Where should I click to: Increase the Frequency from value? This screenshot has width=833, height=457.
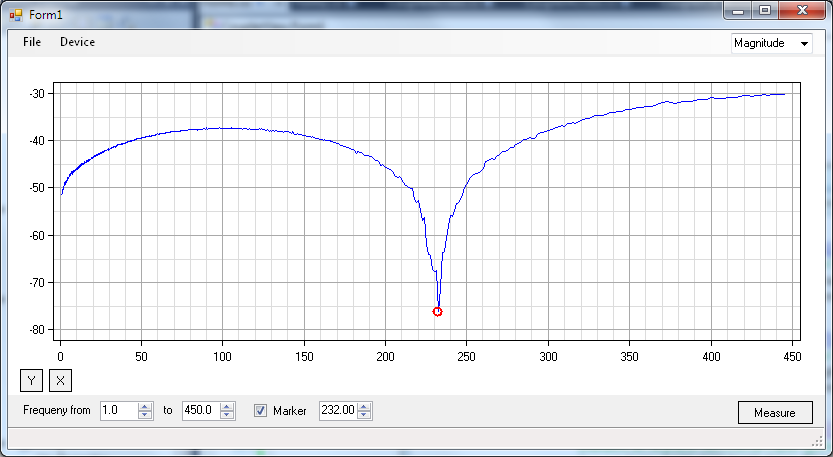coord(144,407)
